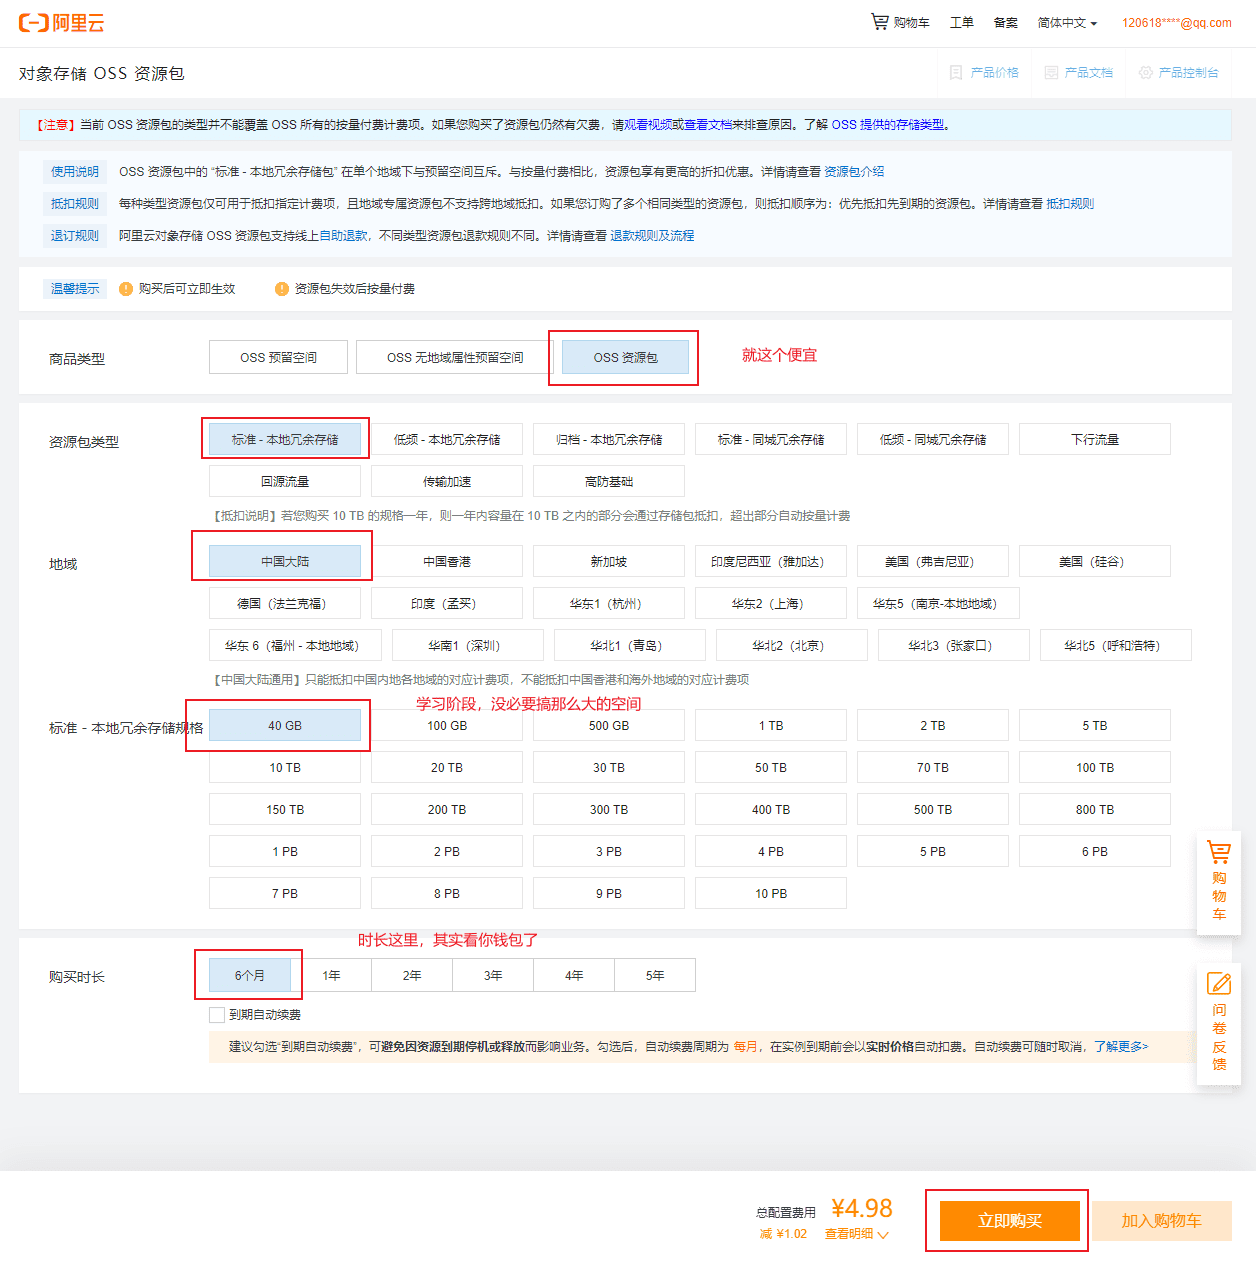Choose the 500 GB storage size
Viewport: 1256px width, 1263px height.
coord(609,725)
